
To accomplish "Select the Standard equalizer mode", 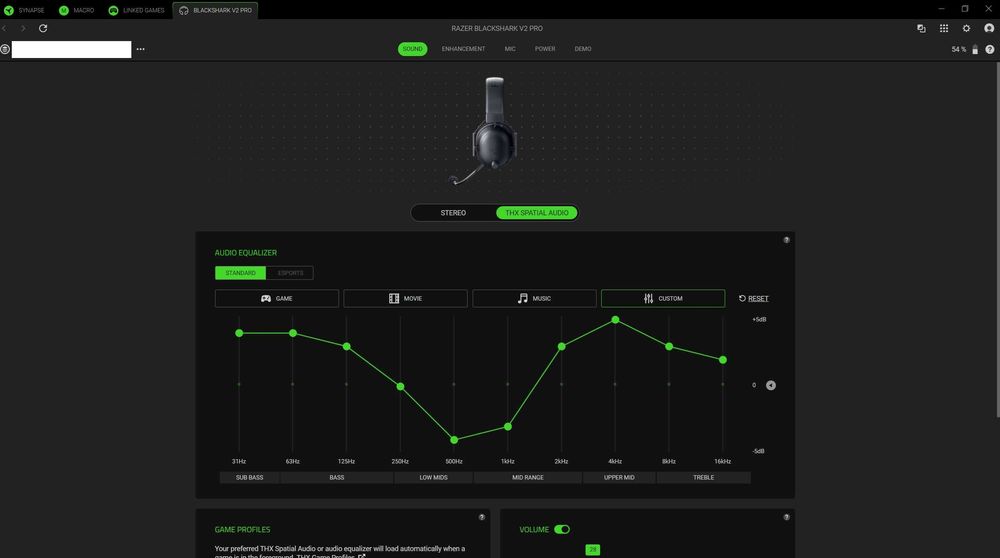I will [x=240, y=273].
